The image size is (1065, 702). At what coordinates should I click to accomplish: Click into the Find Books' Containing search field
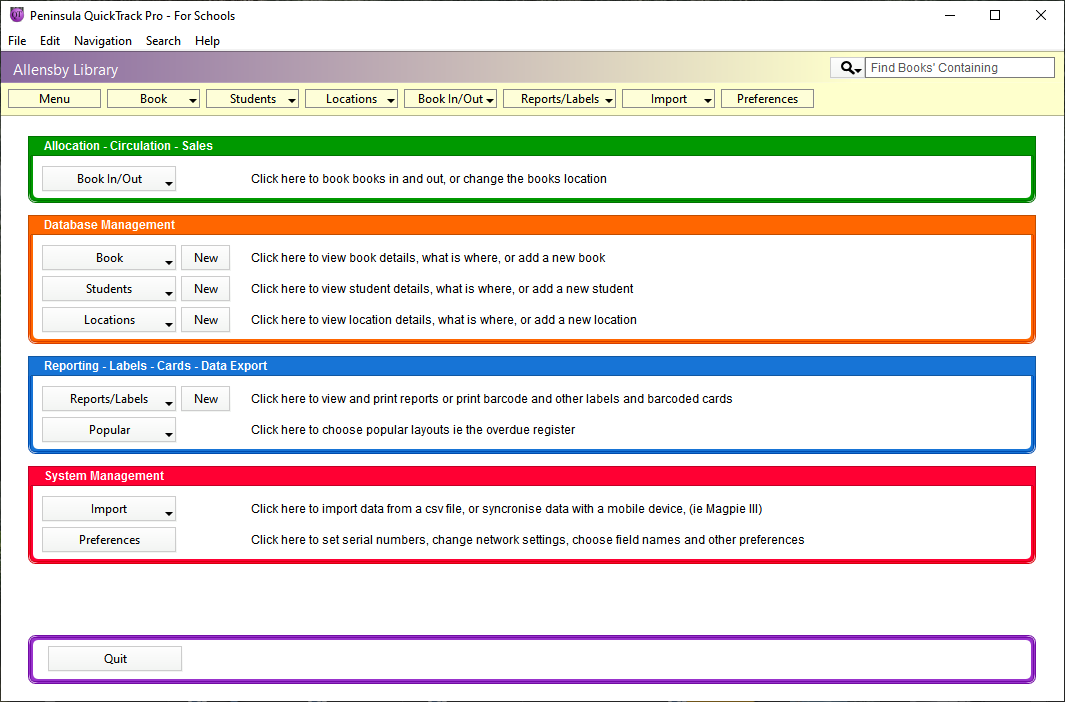tap(959, 68)
